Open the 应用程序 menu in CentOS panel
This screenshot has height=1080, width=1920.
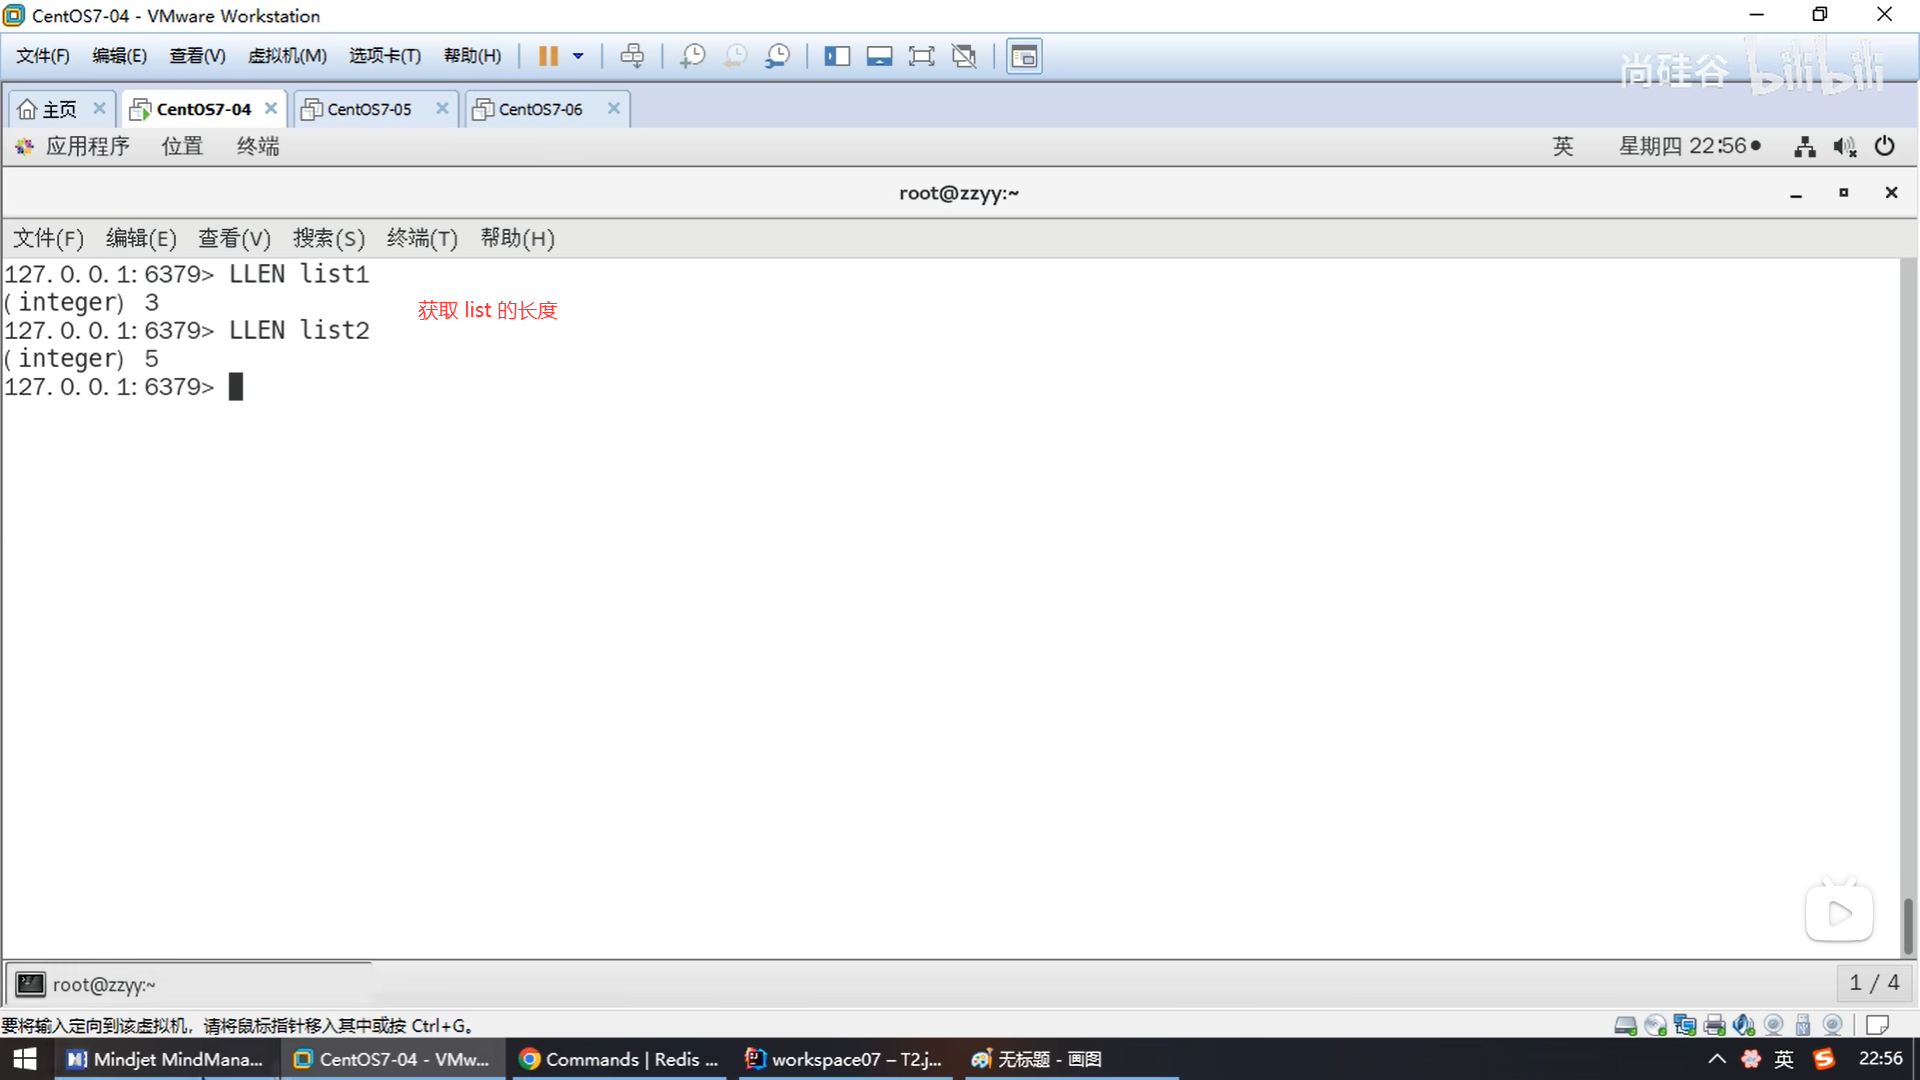(x=86, y=146)
